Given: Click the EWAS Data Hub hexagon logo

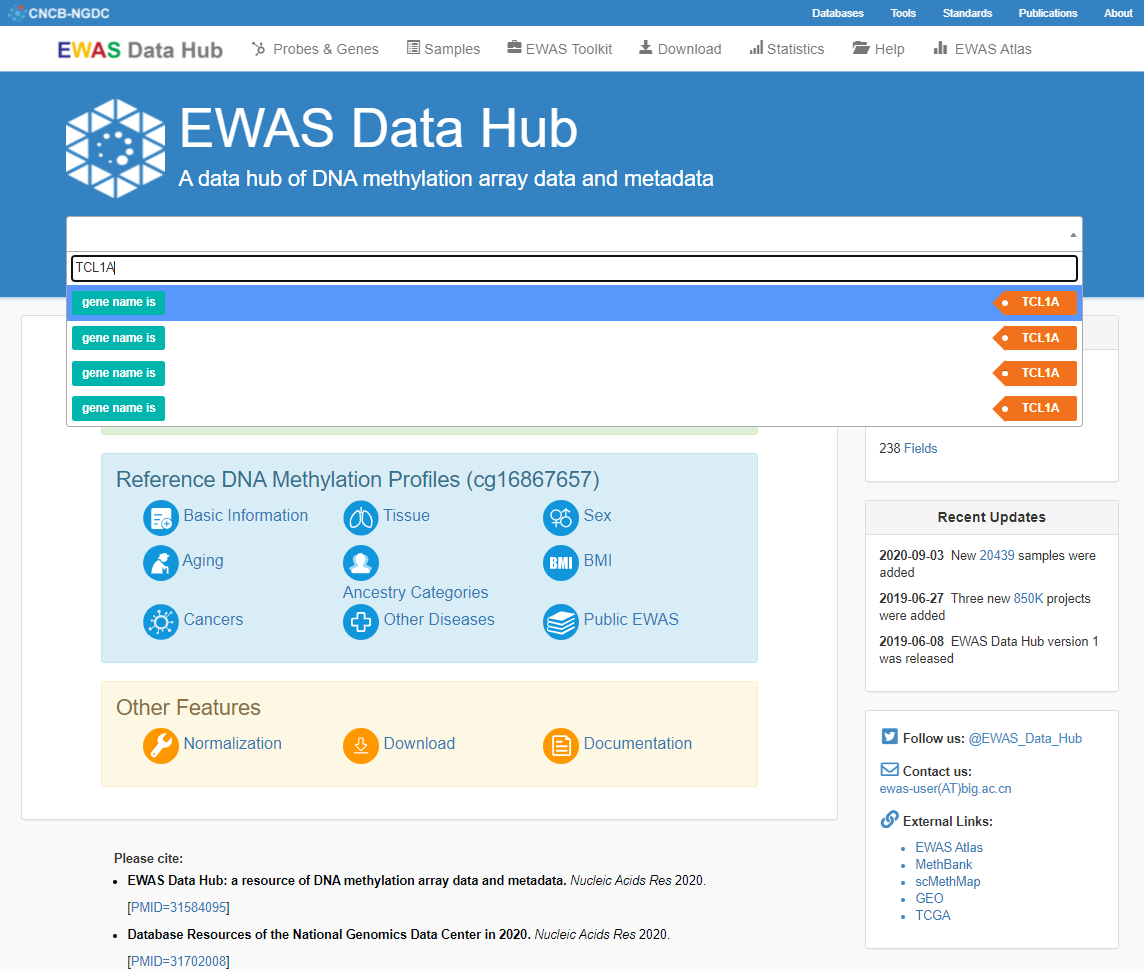Looking at the screenshot, I should tap(115, 148).
